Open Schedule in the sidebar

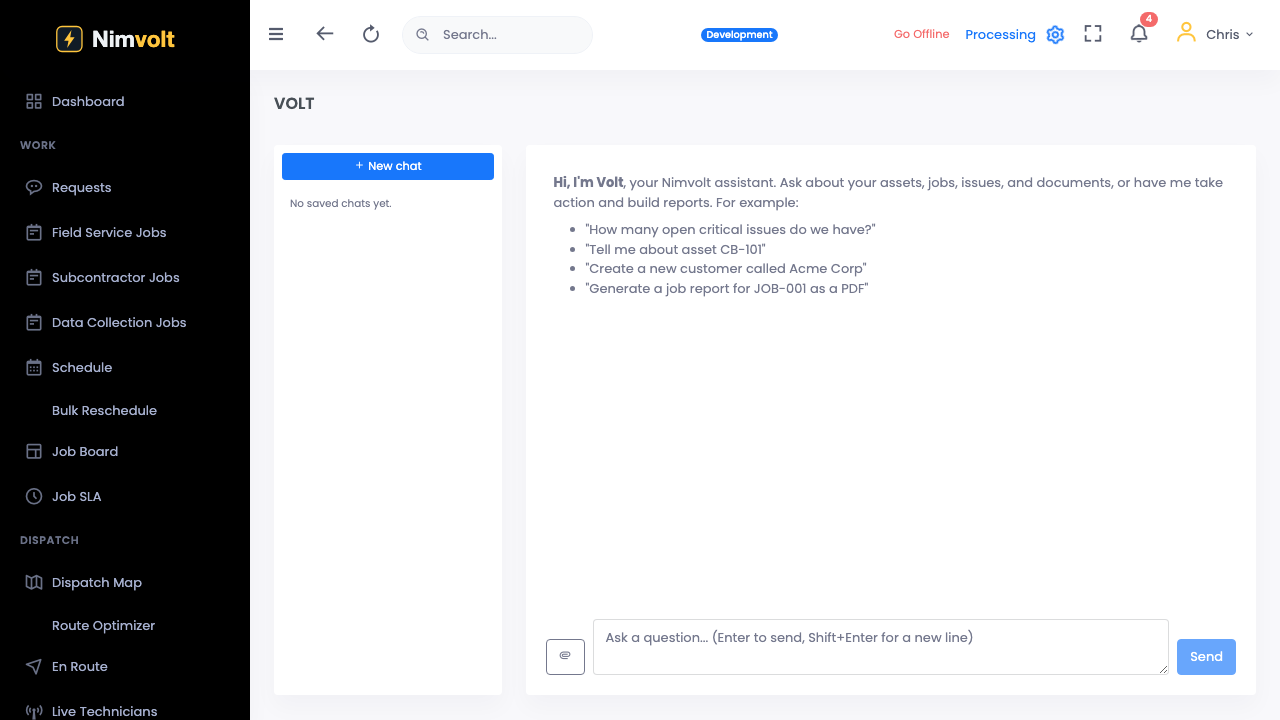[82, 367]
